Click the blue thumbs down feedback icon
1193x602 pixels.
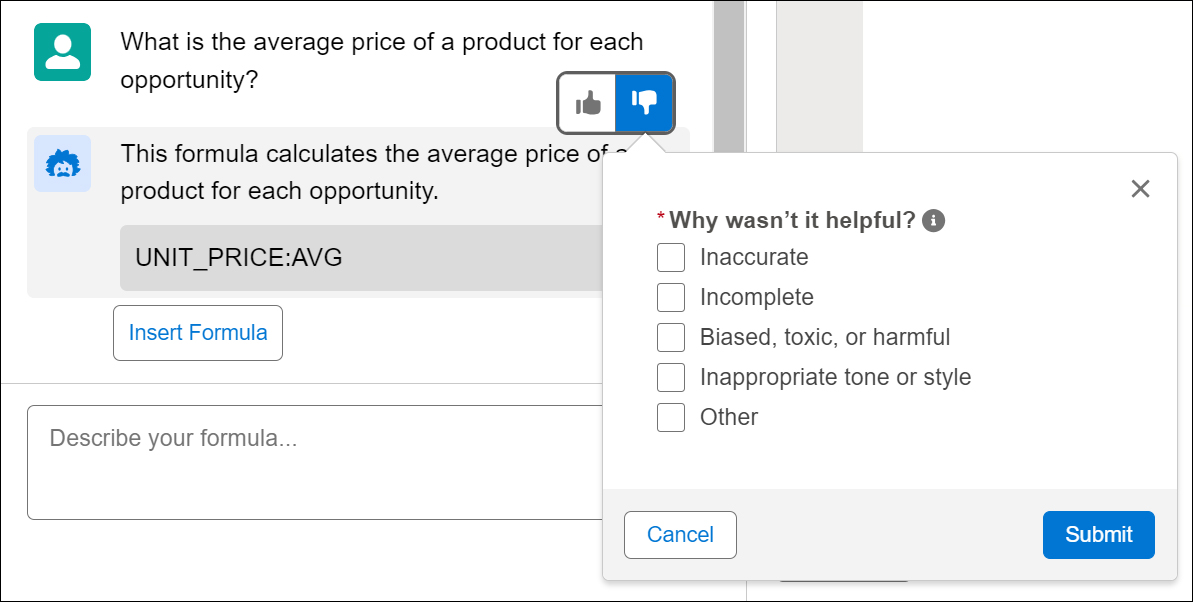tap(644, 103)
